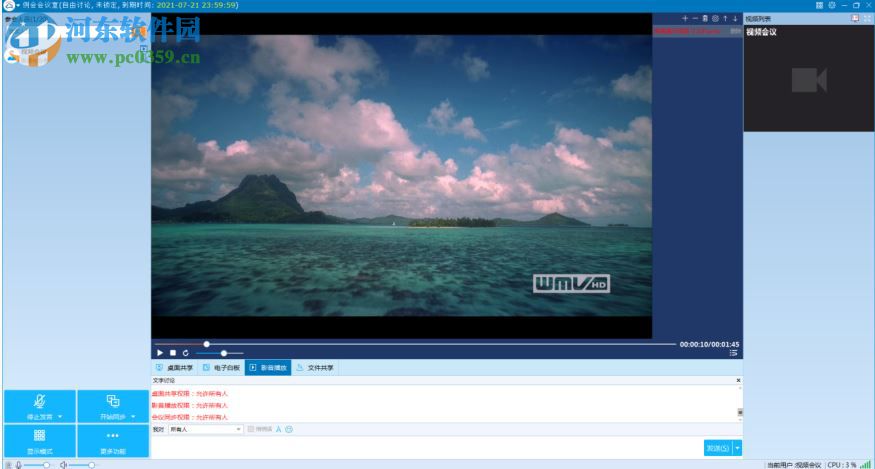Click the network signal bars icon
The width and height of the screenshot is (875, 469).
point(865,465)
